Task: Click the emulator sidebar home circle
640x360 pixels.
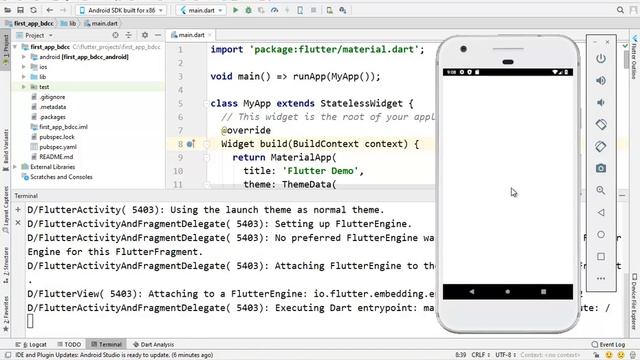Action: [601, 234]
